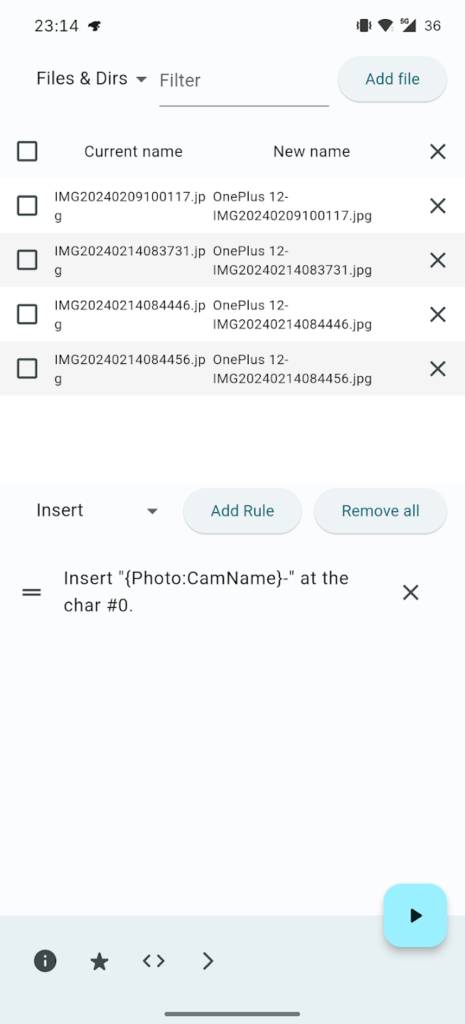Screen dimensions: 465x1024
Task: Check the box for IMG20240214083731.jpg
Action: click(27, 260)
